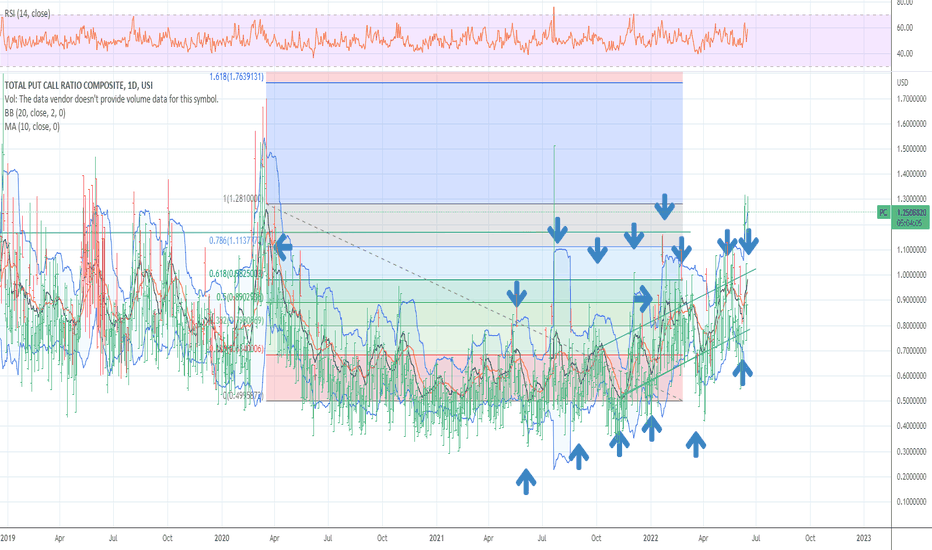Select the TOTAL PUT CALL RATIO COMPOSITE title

point(78,86)
